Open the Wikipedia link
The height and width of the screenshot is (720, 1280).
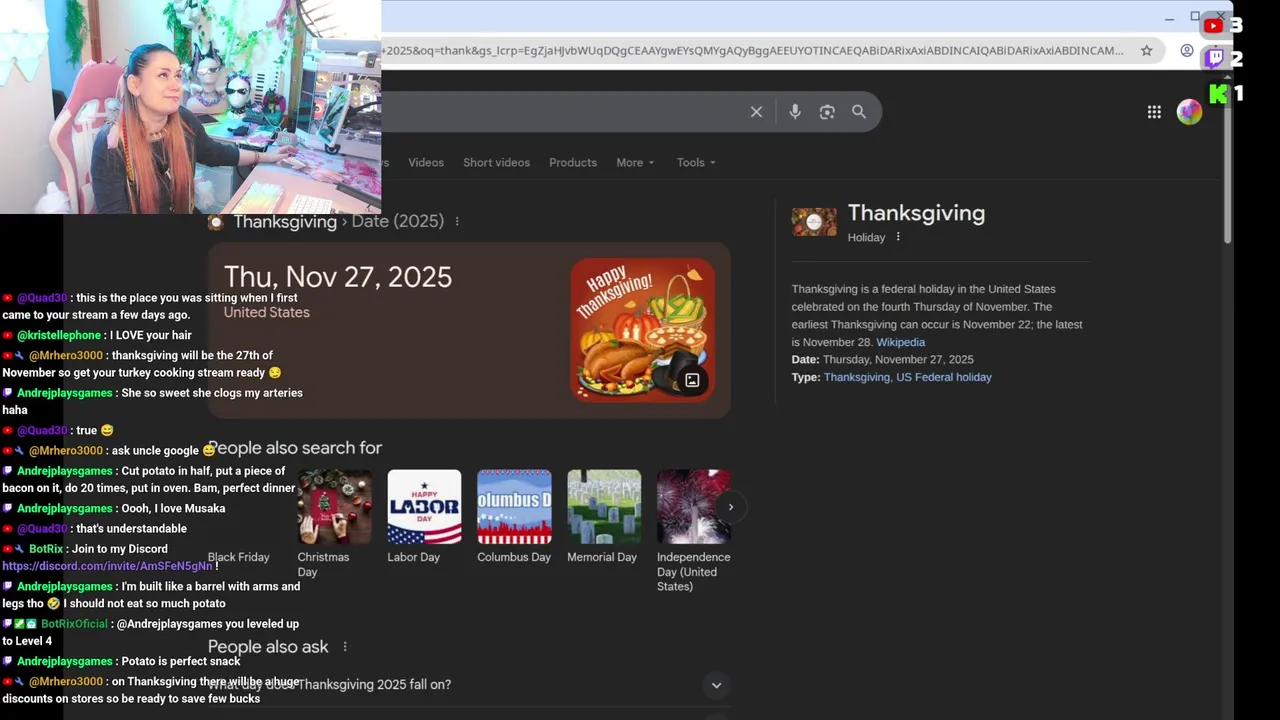tap(901, 342)
